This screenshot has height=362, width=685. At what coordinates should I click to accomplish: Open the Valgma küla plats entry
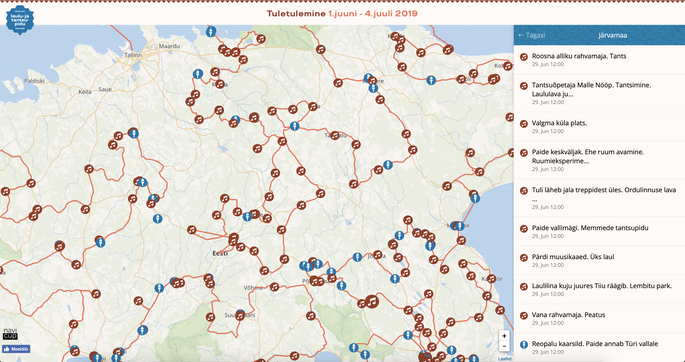(x=599, y=126)
